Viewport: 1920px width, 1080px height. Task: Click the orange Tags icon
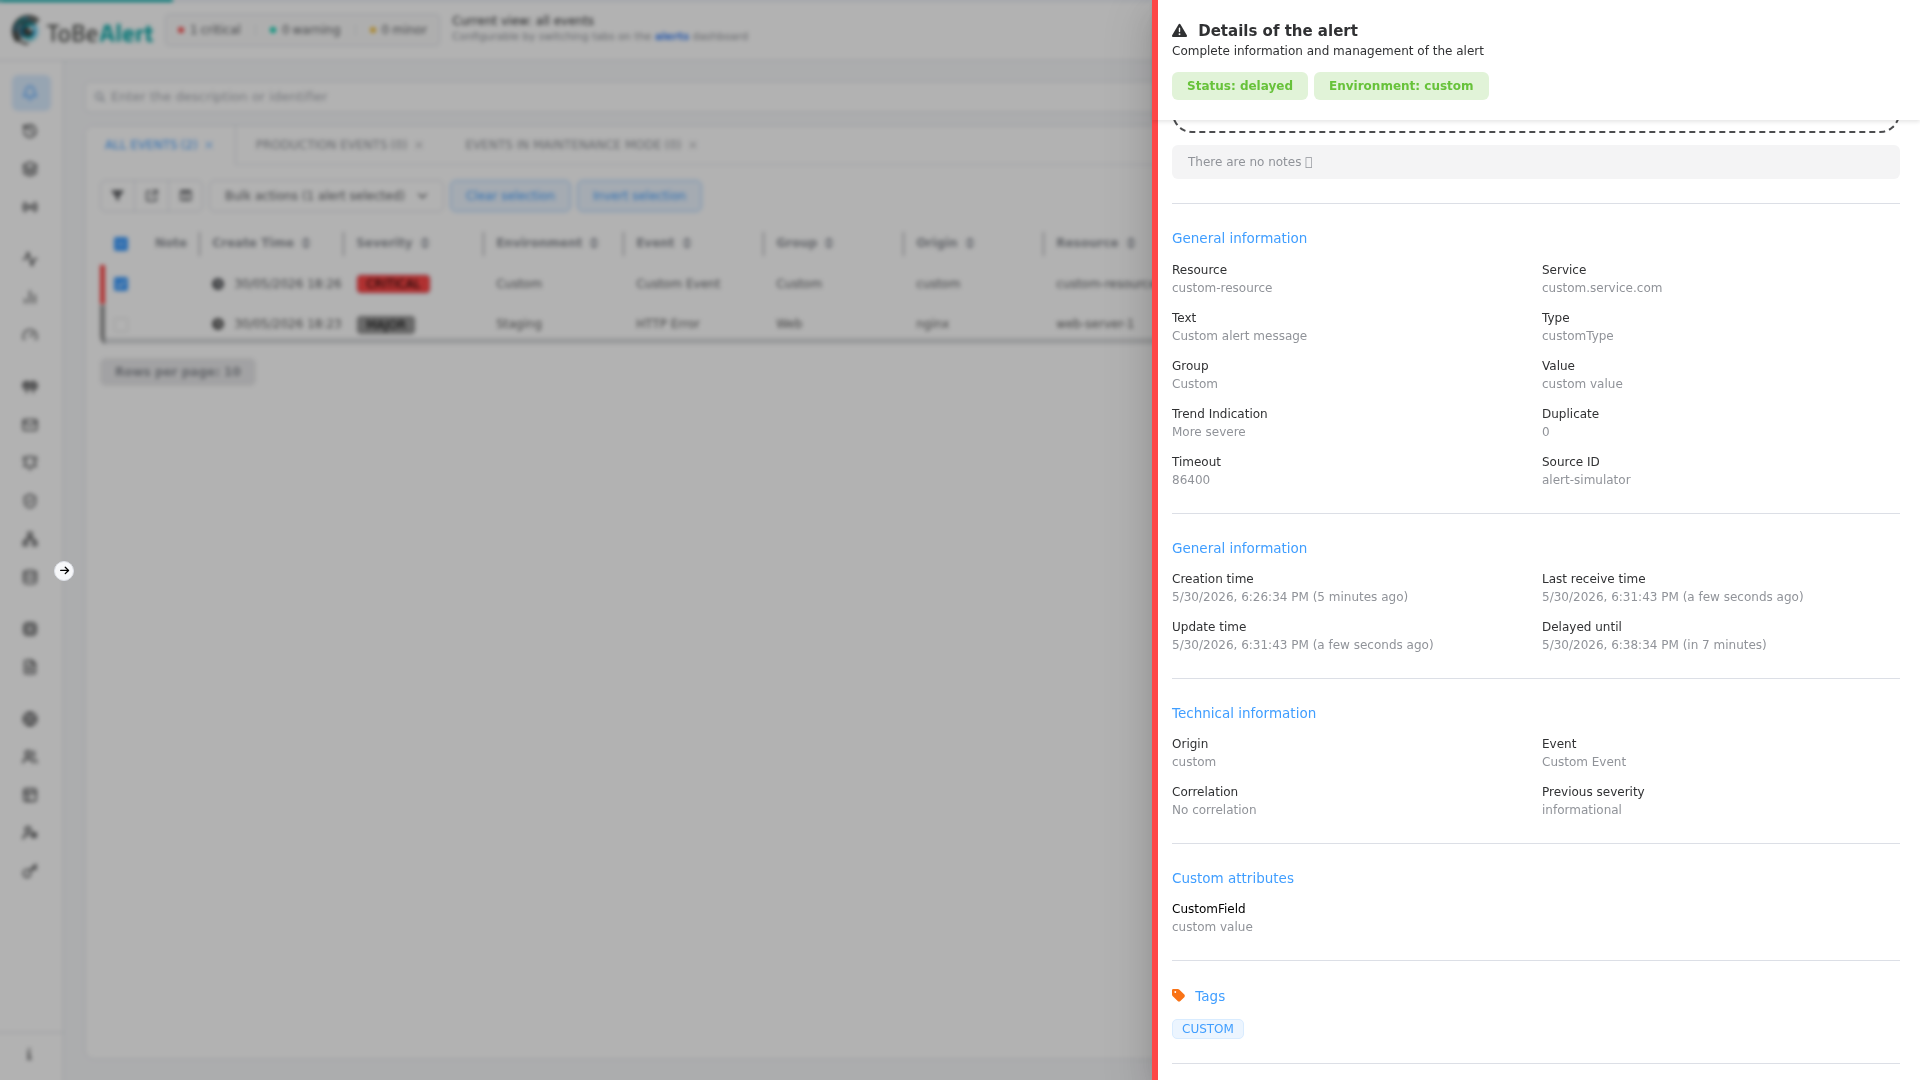[x=1178, y=996]
